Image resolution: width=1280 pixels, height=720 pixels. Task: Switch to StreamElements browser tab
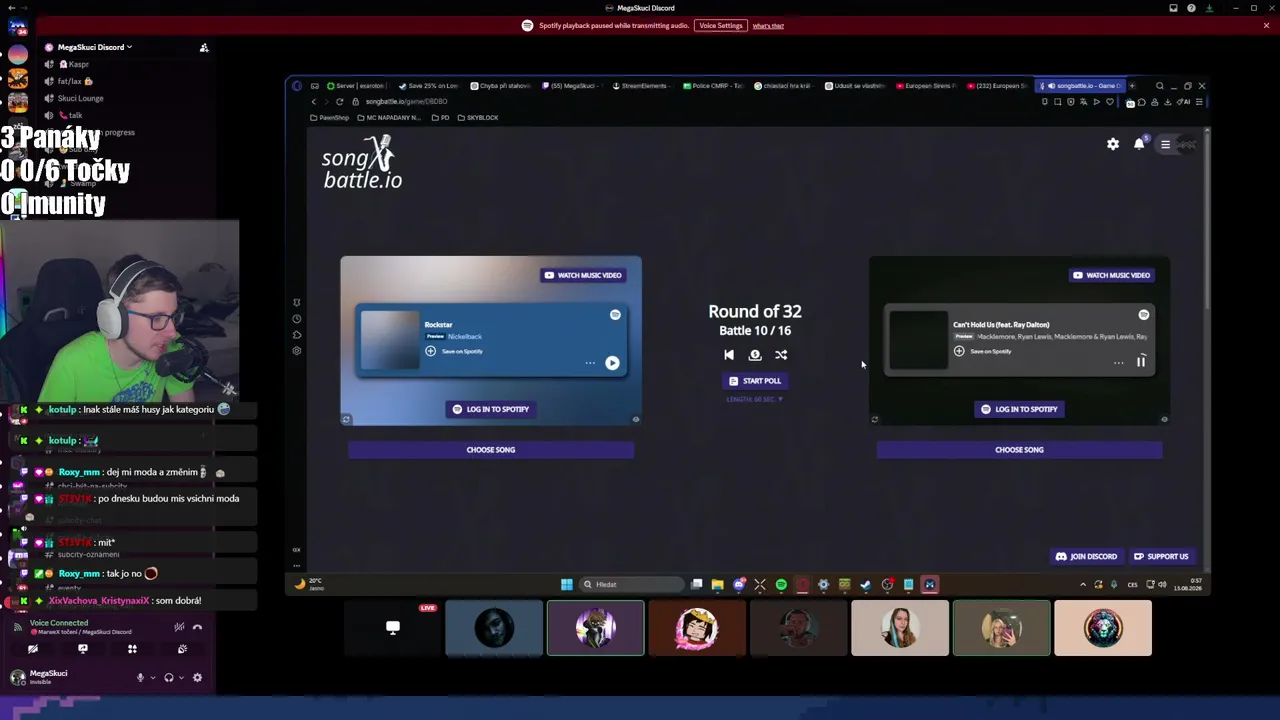[640, 86]
